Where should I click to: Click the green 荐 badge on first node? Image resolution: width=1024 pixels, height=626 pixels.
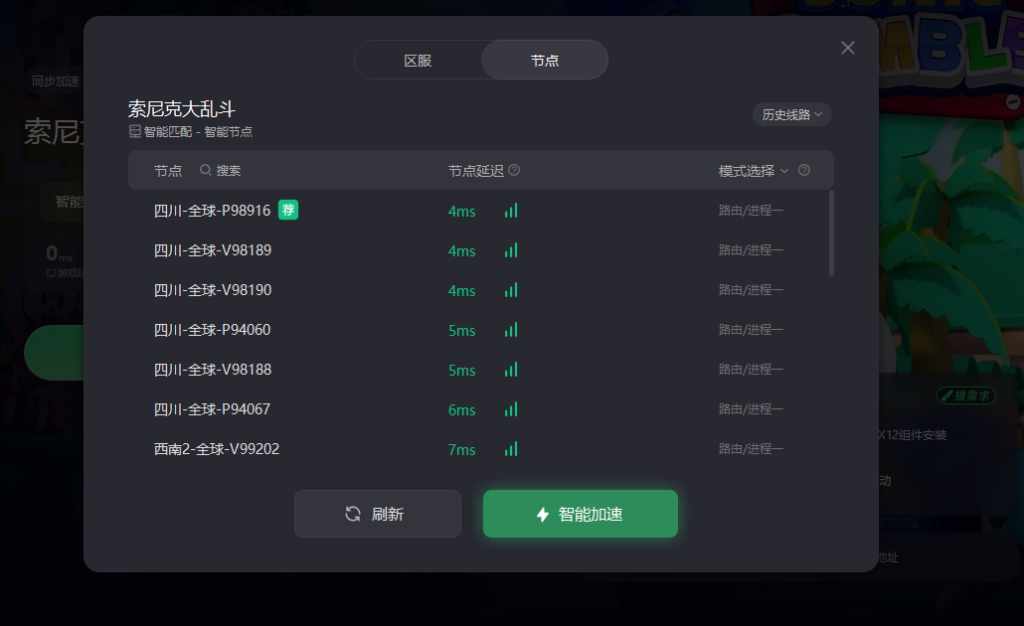(288, 210)
